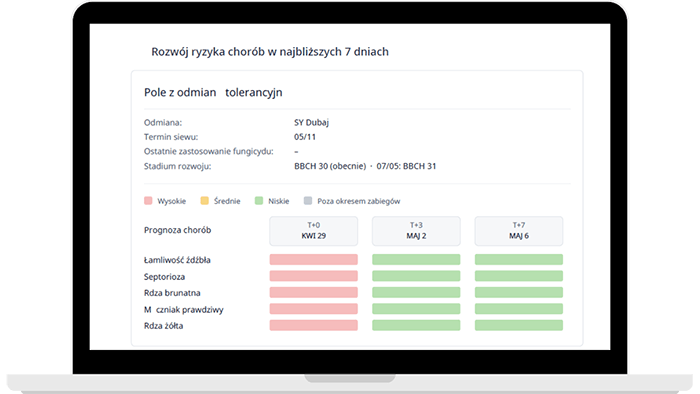Click Septorioza risk bar for MAJ 6

pos(519,276)
